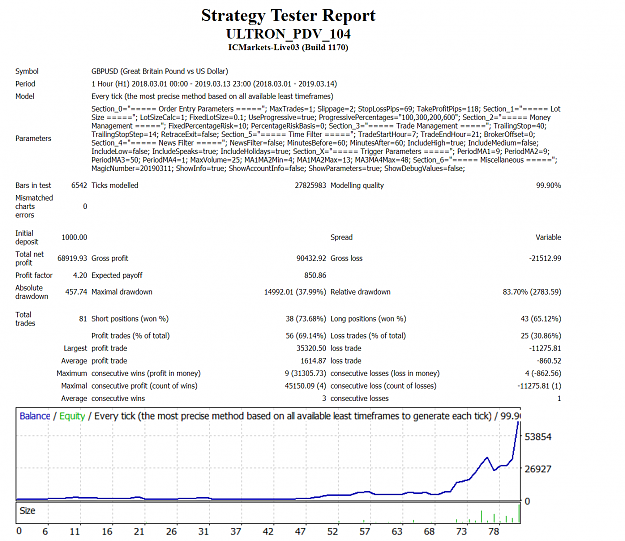Click the Initial deposit value 1000.00
The image size is (625, 541).
[x=74, y=238]
